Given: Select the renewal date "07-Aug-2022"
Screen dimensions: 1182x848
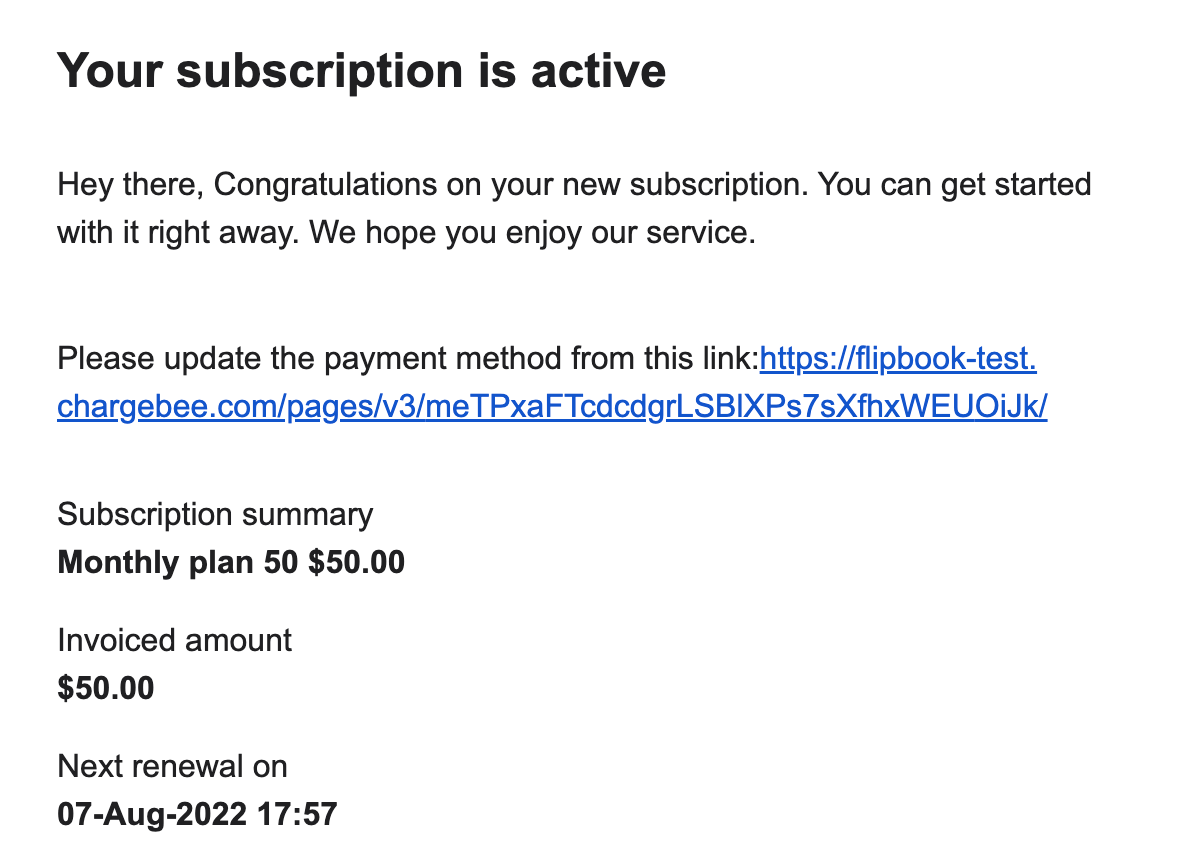Looking at the screenshot, I should (152, 815).
